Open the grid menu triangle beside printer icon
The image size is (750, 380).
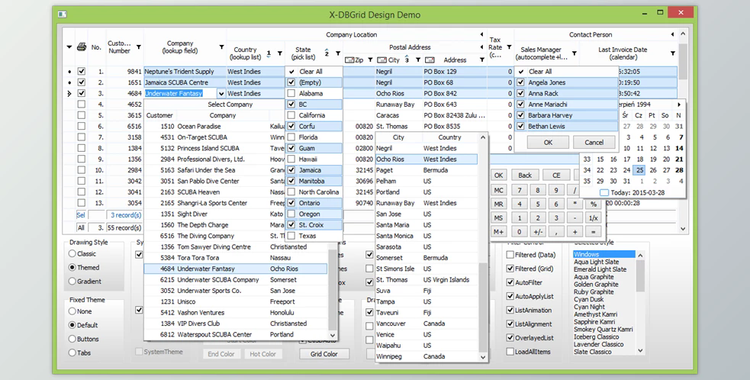[x=69, y=47]
